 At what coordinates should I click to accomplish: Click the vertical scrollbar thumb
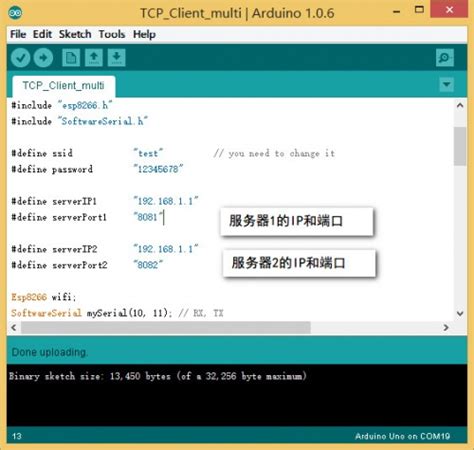click(460, 146)
